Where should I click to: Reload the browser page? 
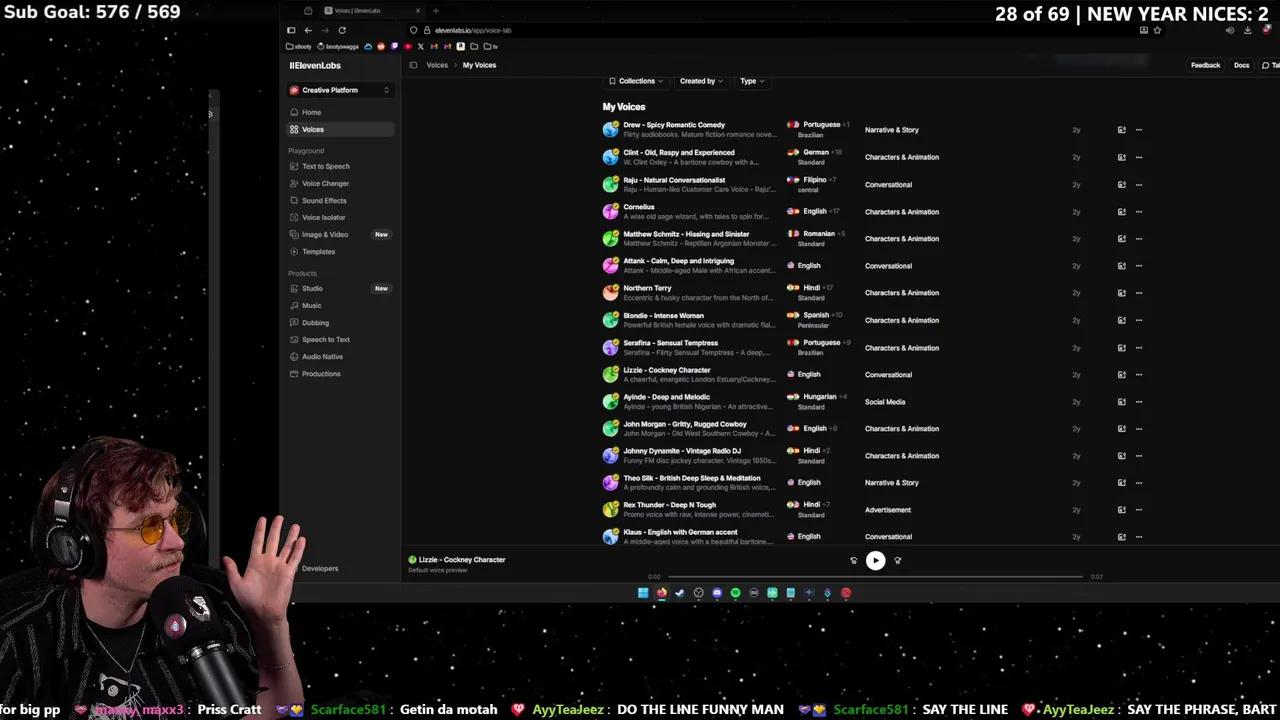[x=342, y=30]
